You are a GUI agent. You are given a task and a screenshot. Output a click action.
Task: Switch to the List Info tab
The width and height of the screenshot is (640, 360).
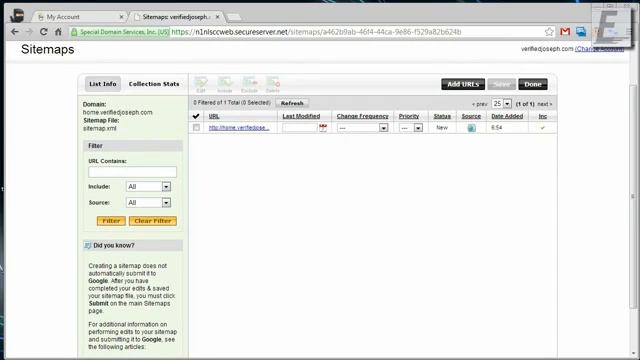click(x=103, y=84)
